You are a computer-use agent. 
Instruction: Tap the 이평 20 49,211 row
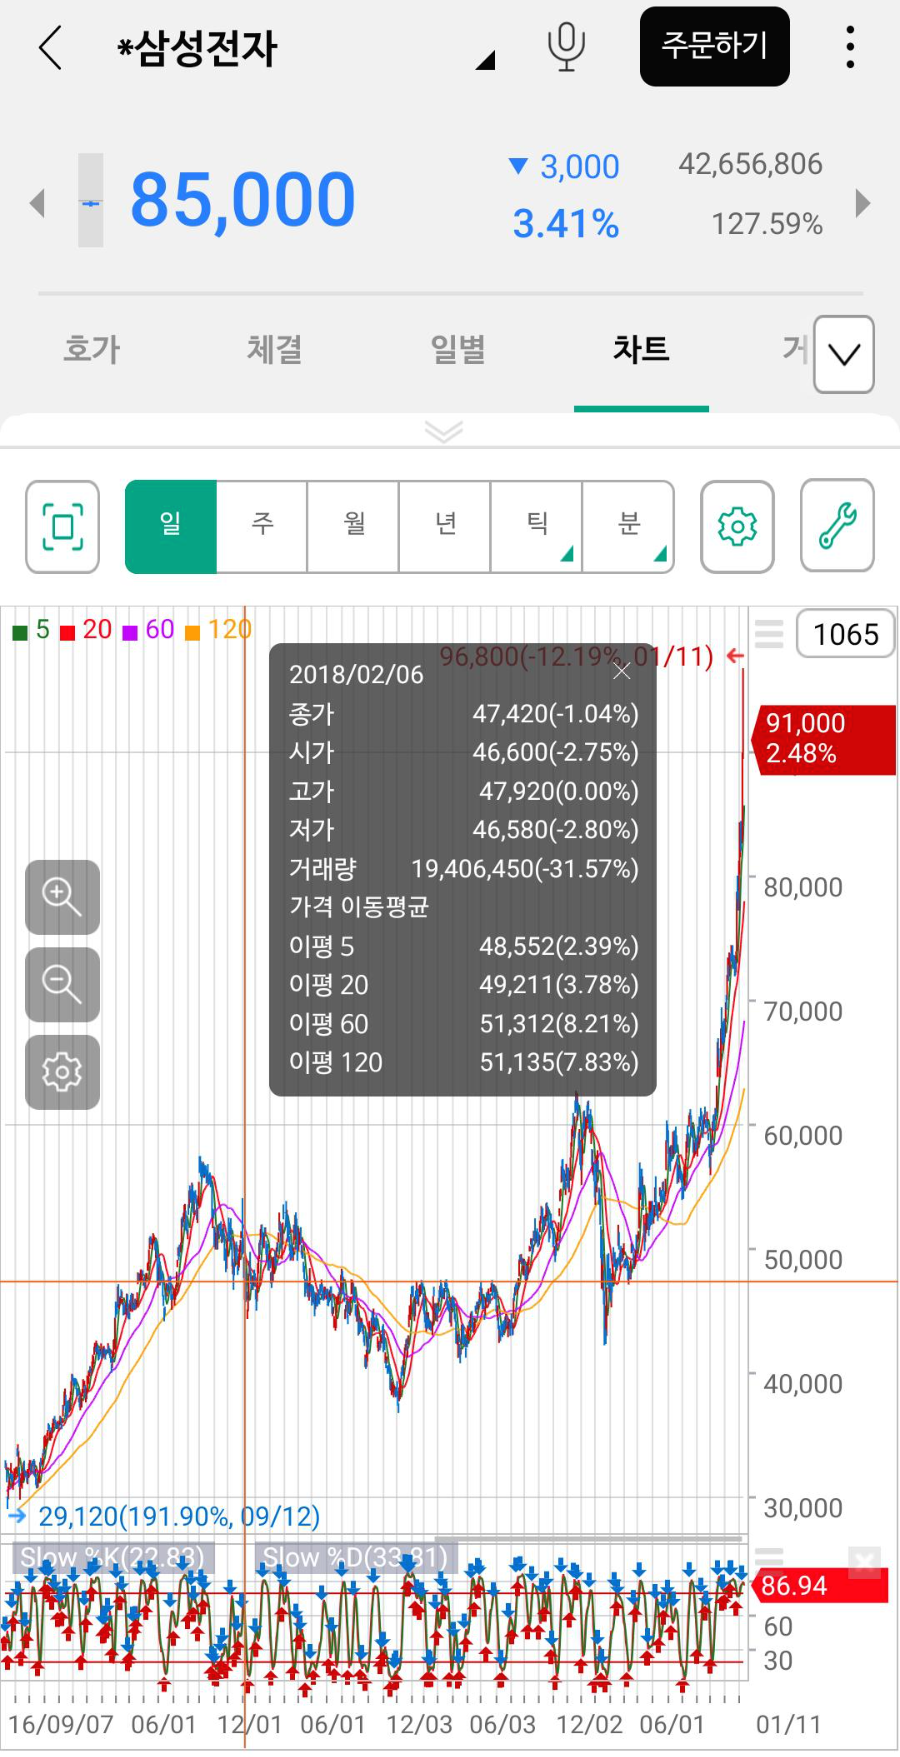point(463,985)
